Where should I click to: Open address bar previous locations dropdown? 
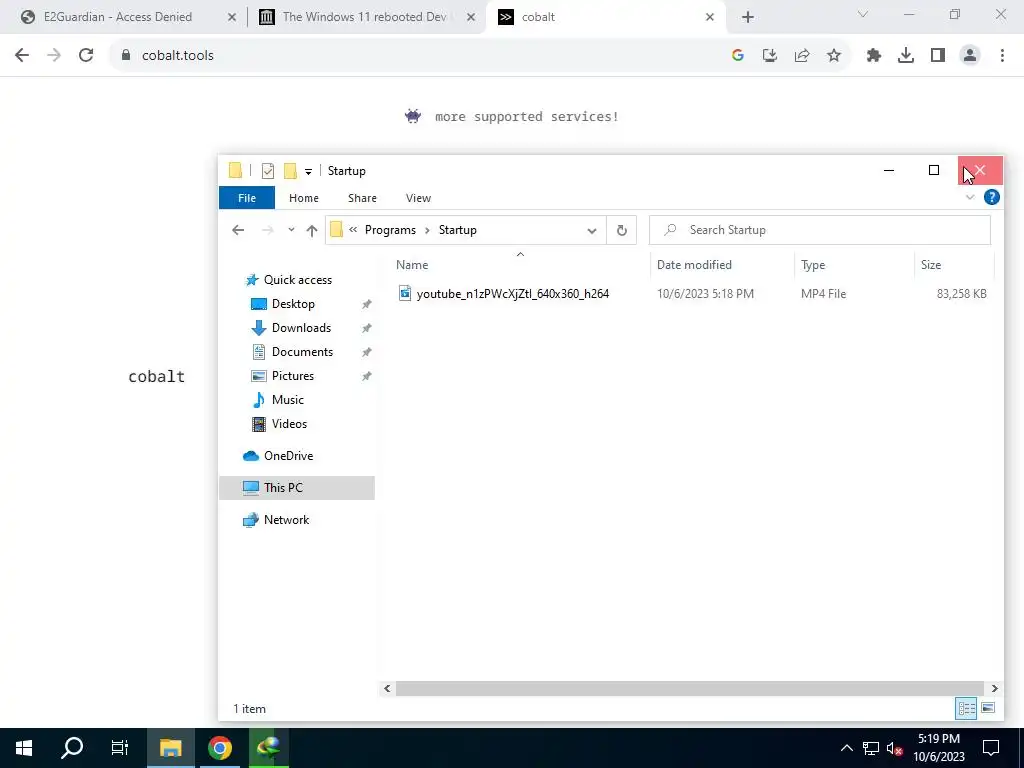[x=592, y=231]
